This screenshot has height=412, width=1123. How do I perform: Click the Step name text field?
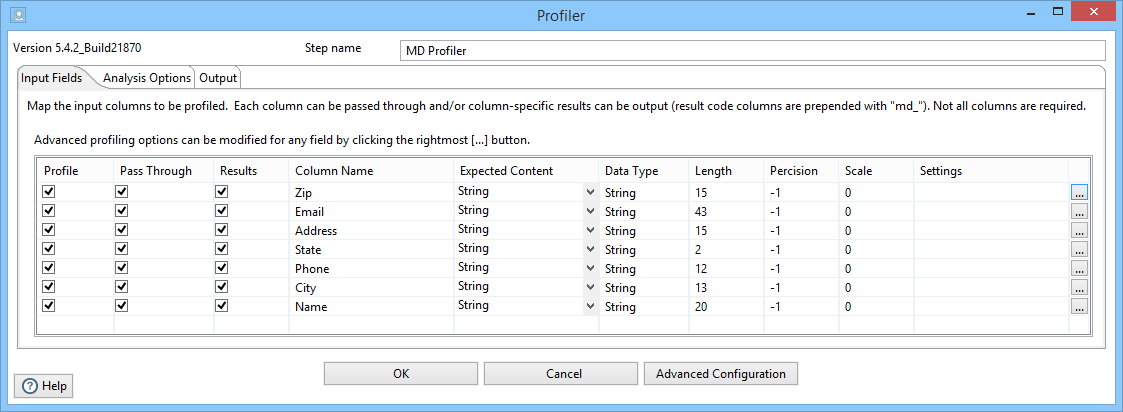click(x=752, y=50)
